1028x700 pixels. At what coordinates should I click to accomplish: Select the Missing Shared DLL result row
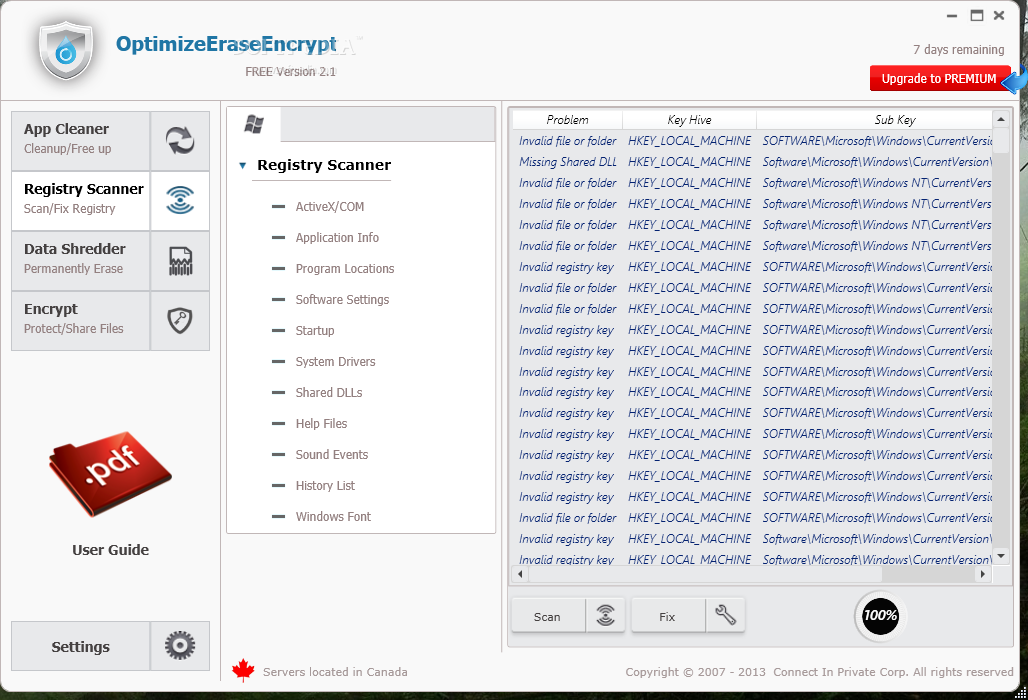point(752,162)
